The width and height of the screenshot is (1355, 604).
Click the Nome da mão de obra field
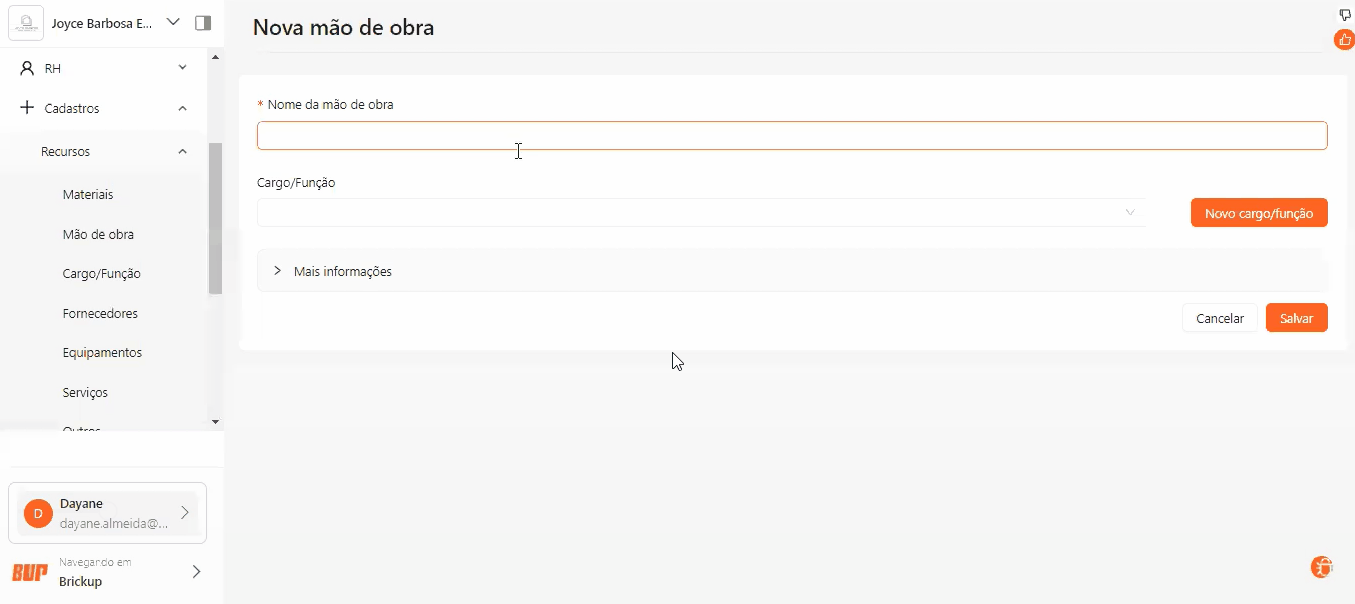tap(791, 136)
